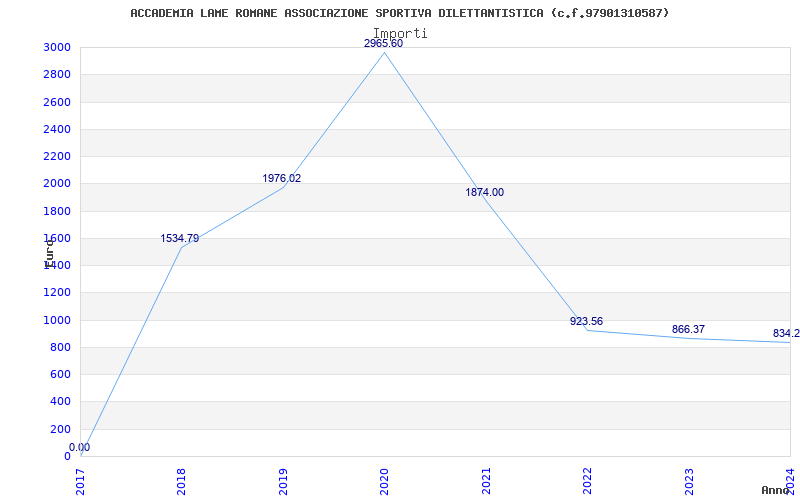Click the 2019 x-axis year label

tap(283, 481)
